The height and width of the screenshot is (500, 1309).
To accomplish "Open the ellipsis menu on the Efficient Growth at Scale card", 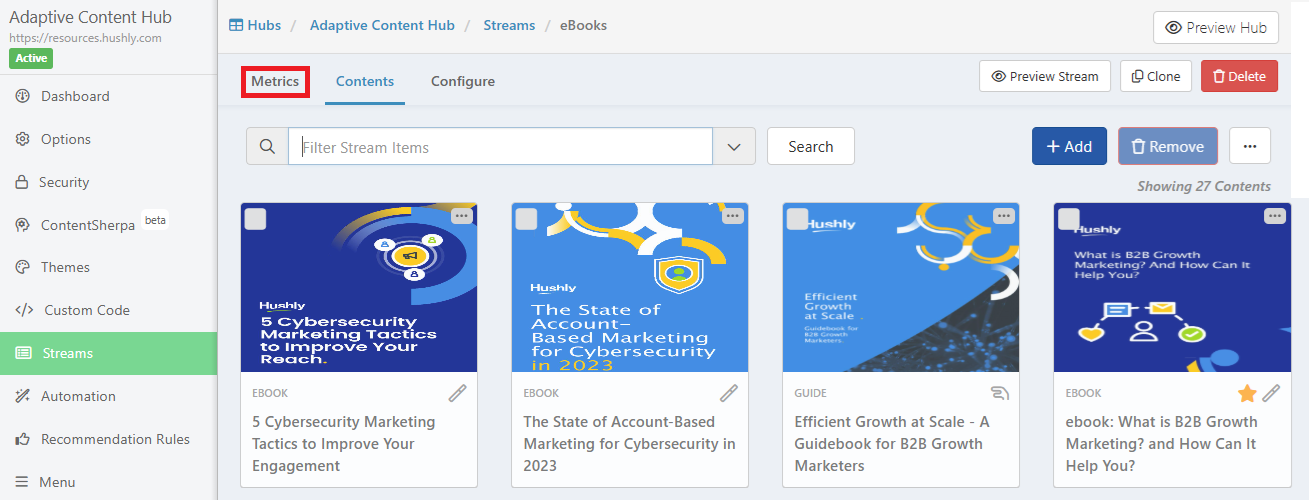I will 1004,215.
